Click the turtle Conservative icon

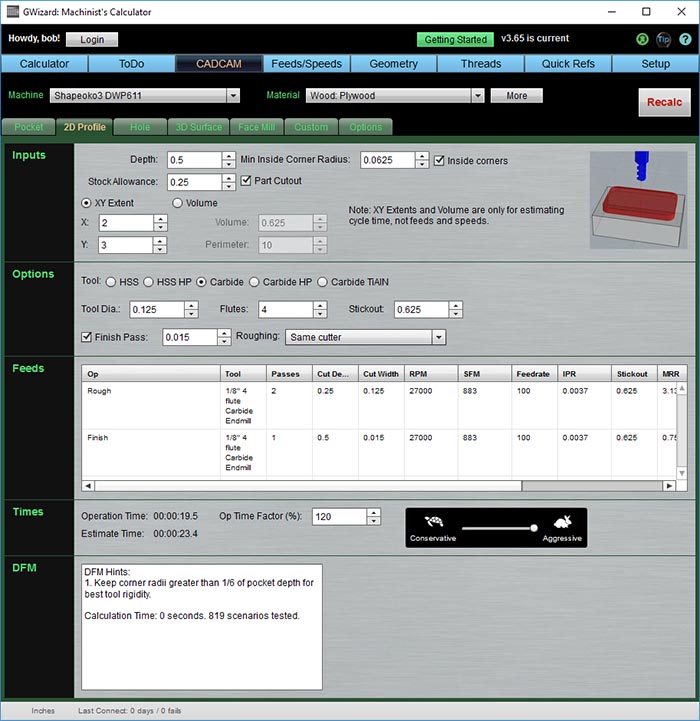(x=434, y=522)
